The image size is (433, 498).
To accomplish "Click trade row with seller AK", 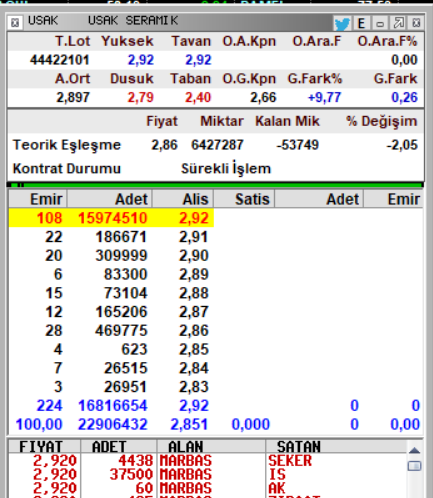I will pos(207,488).
